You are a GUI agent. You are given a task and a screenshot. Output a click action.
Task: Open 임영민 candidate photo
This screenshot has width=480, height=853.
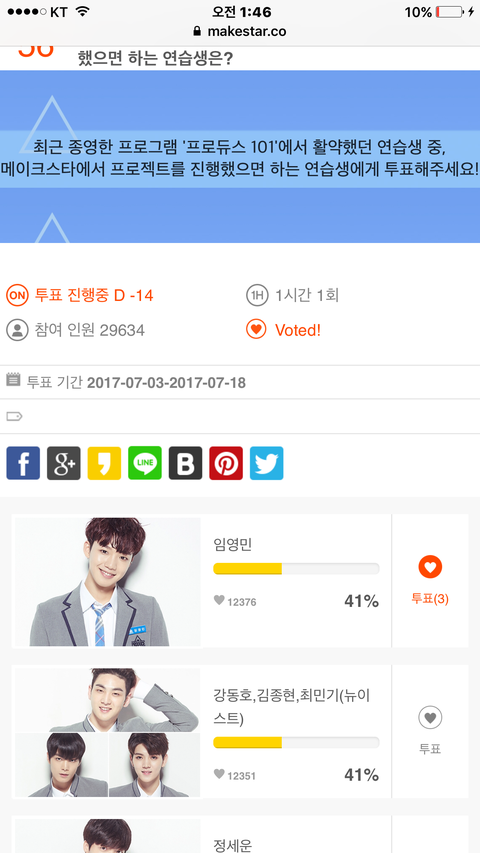[108, 582]
